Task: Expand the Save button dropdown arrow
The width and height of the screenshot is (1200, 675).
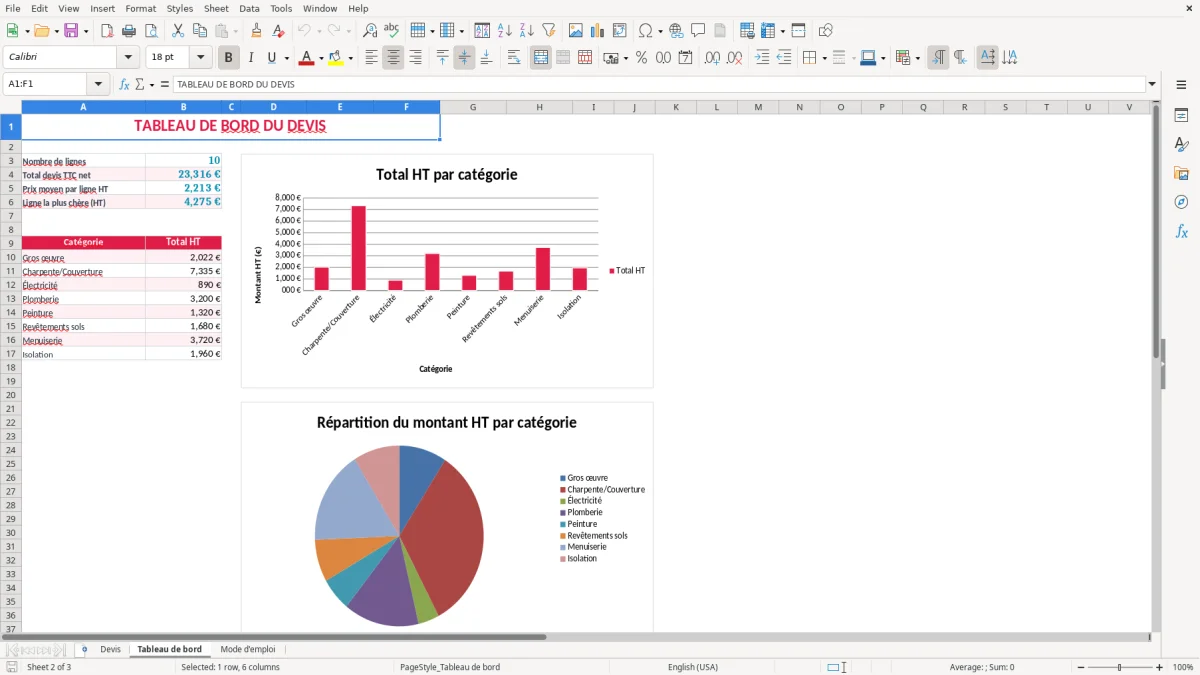Action: click(x=86, y=31)
